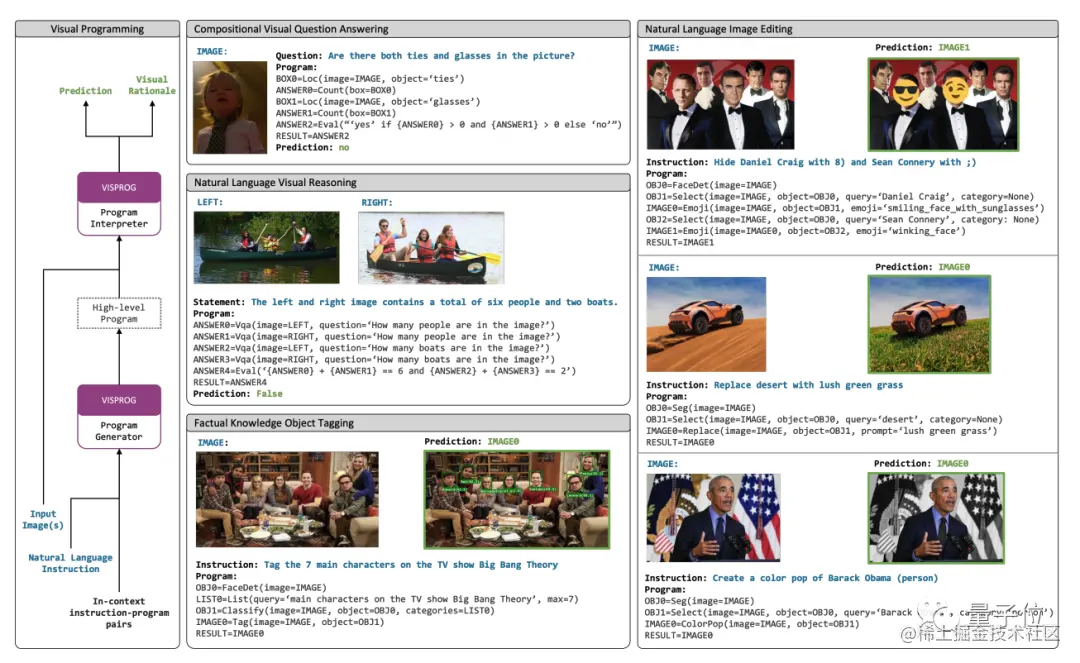Click 'Prediction: IMAGE0' label above tagged group
Image resolution: width=1080 pixels, height=663 pixels.
click(x=472, y=441)
